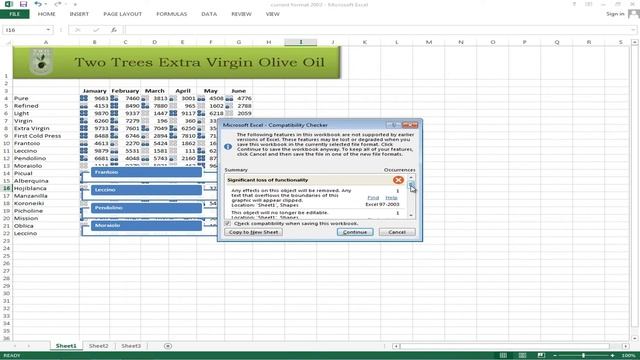
Task: Click the vertical scrollbar up arrow of worksheet
Action: (x=635, y=42)
